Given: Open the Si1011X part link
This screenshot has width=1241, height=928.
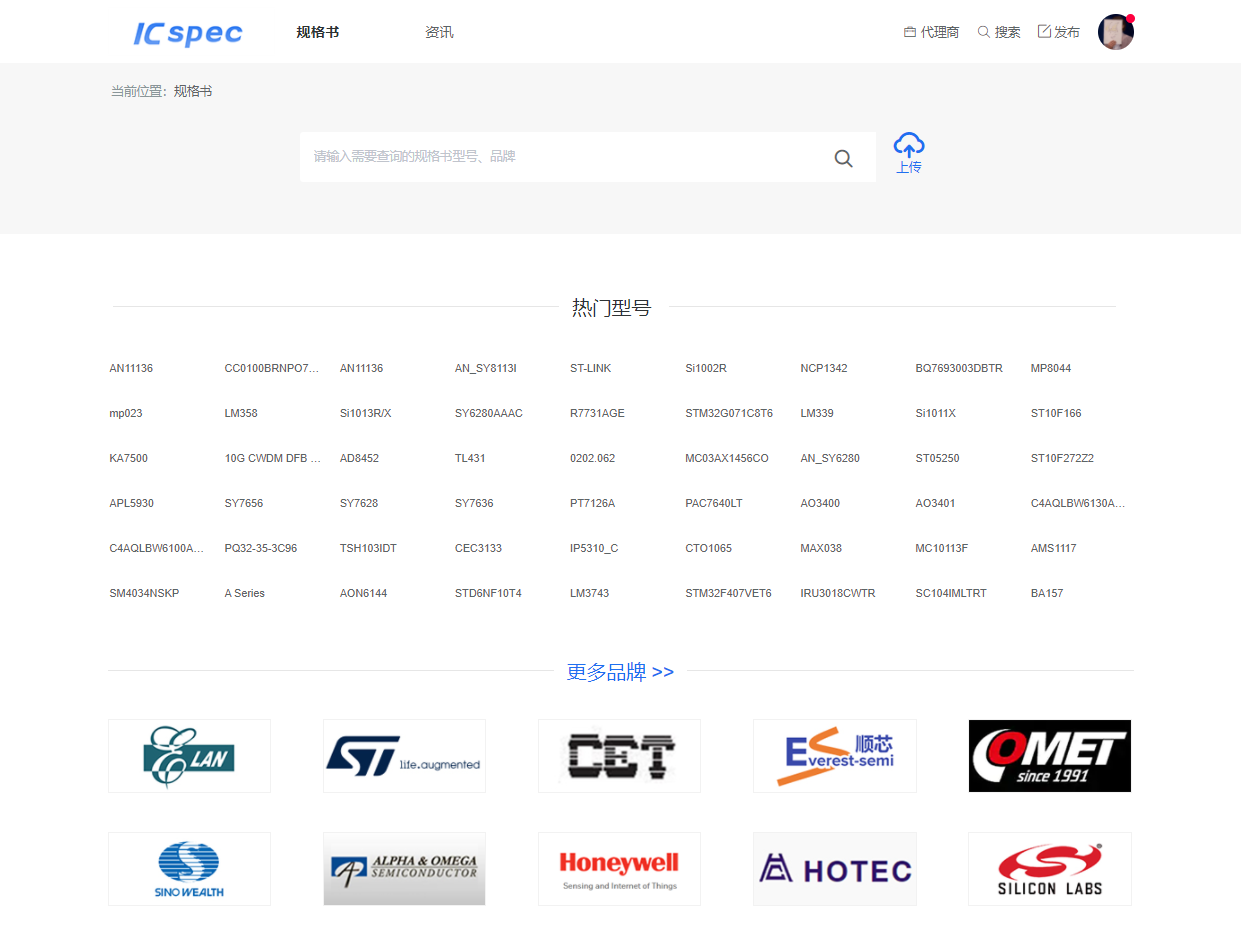Looking at the screenshot, I should coord(936,413).
